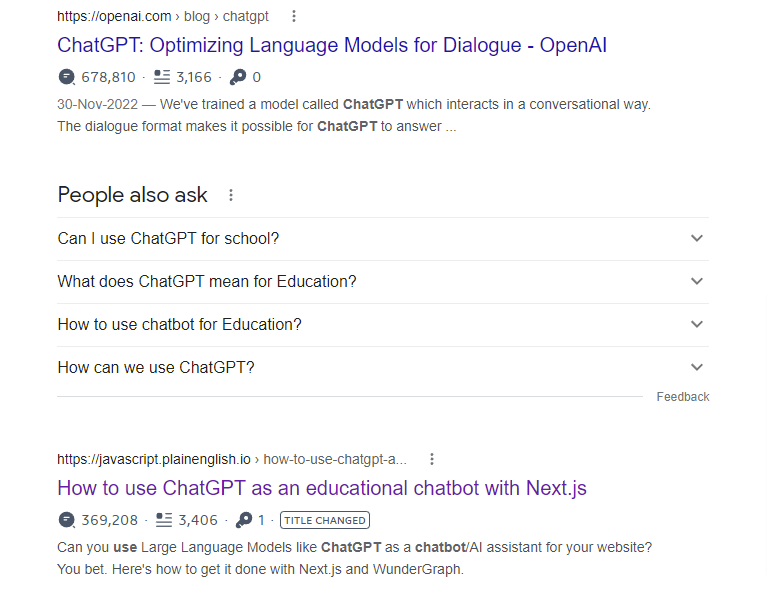Click the Feedback link below People also ask
767x594 pixels.
pyautogui.click(x=682, y=397)
